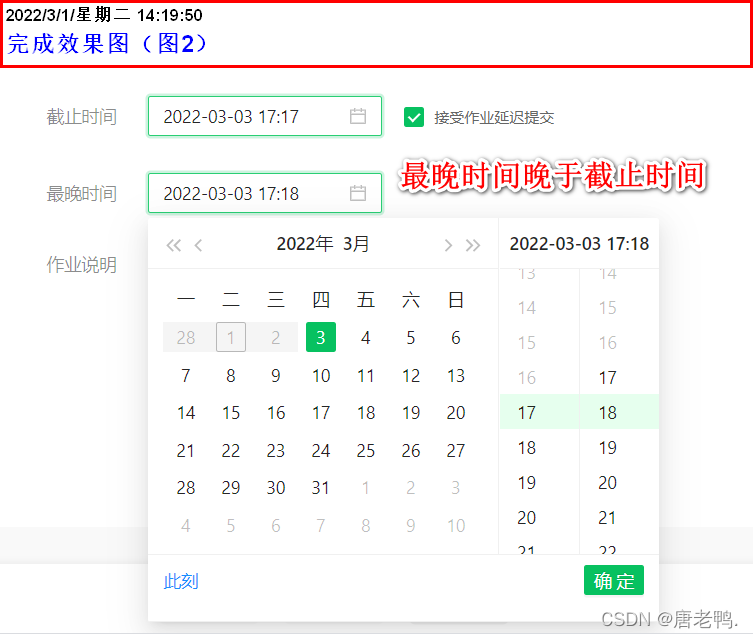Pick March 17 in calendar grid

pos(321,412)
